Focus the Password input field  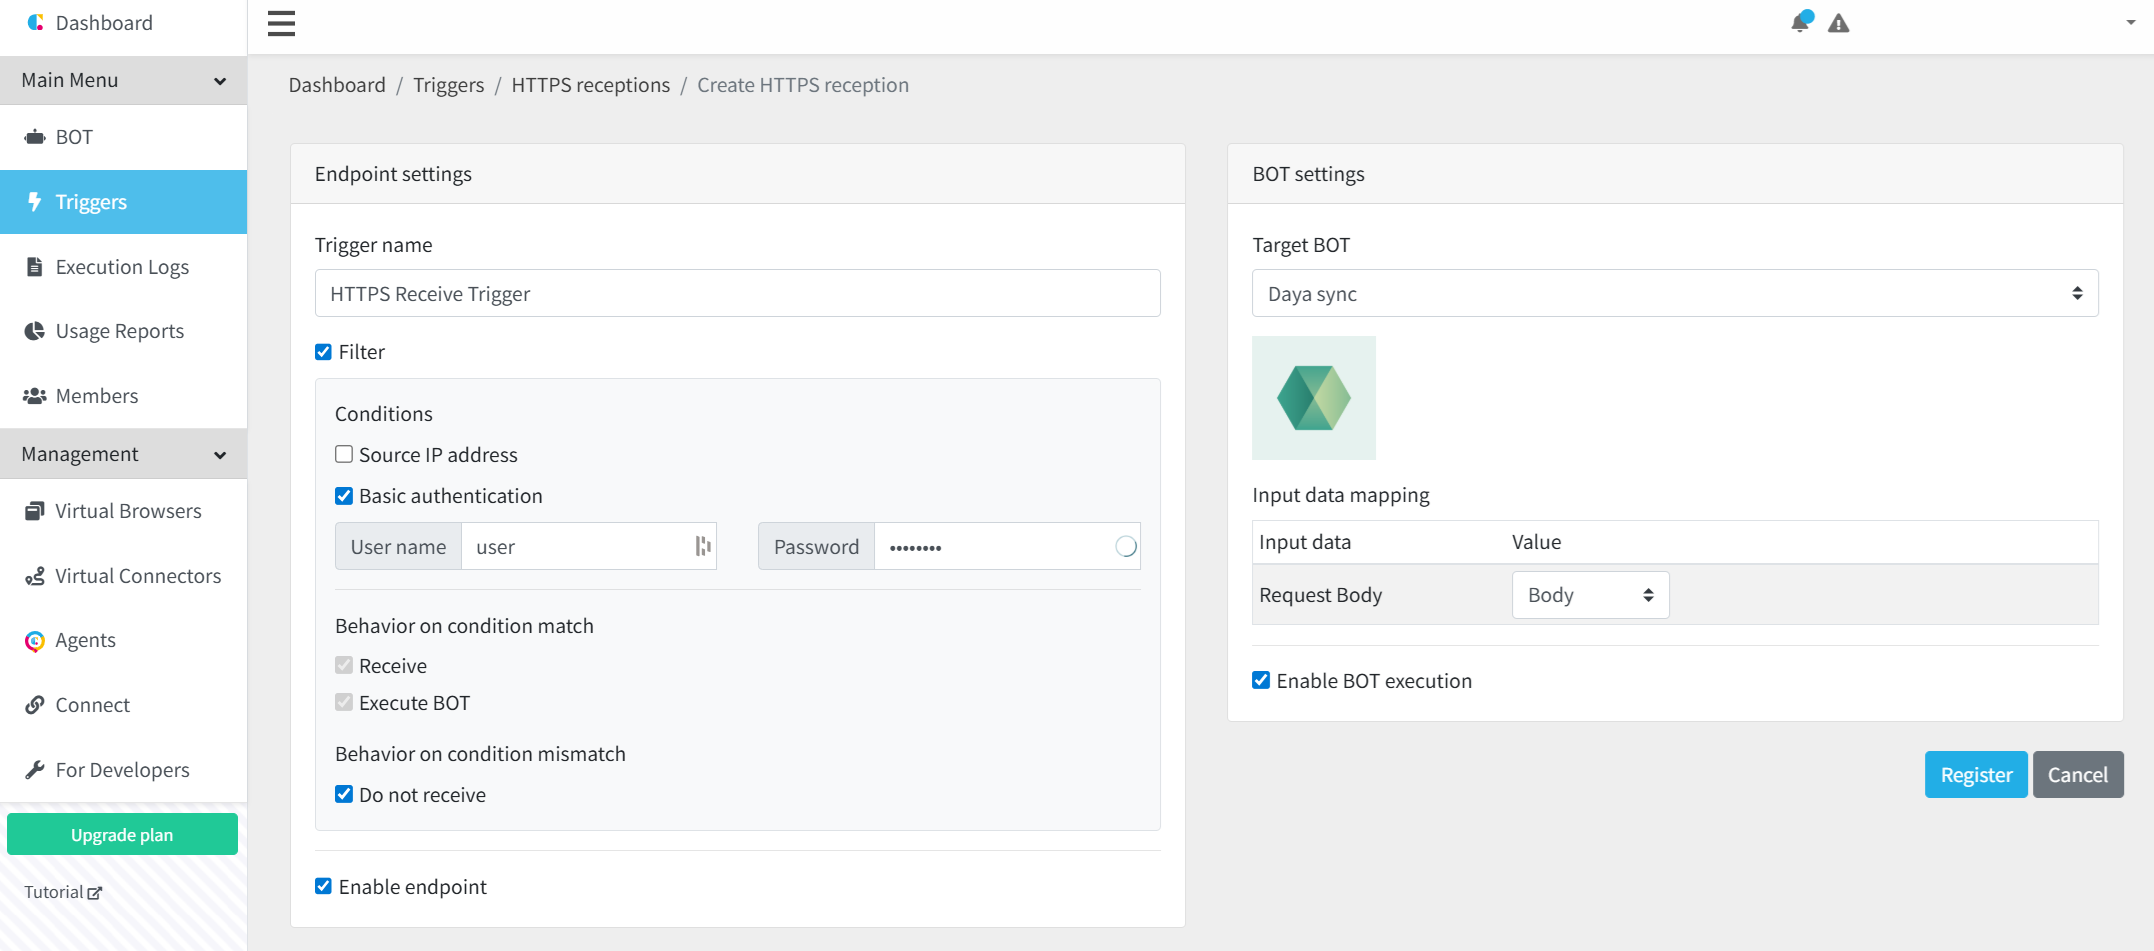click(x=1008, y=546)
